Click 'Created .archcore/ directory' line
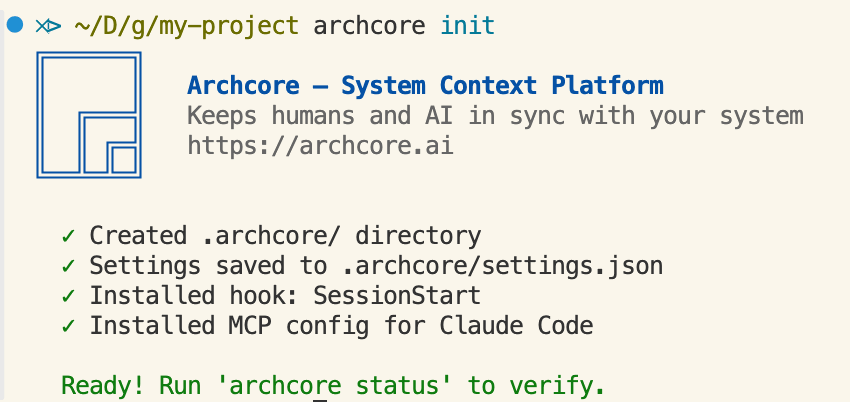850x402 pixels. click(285, 236)
